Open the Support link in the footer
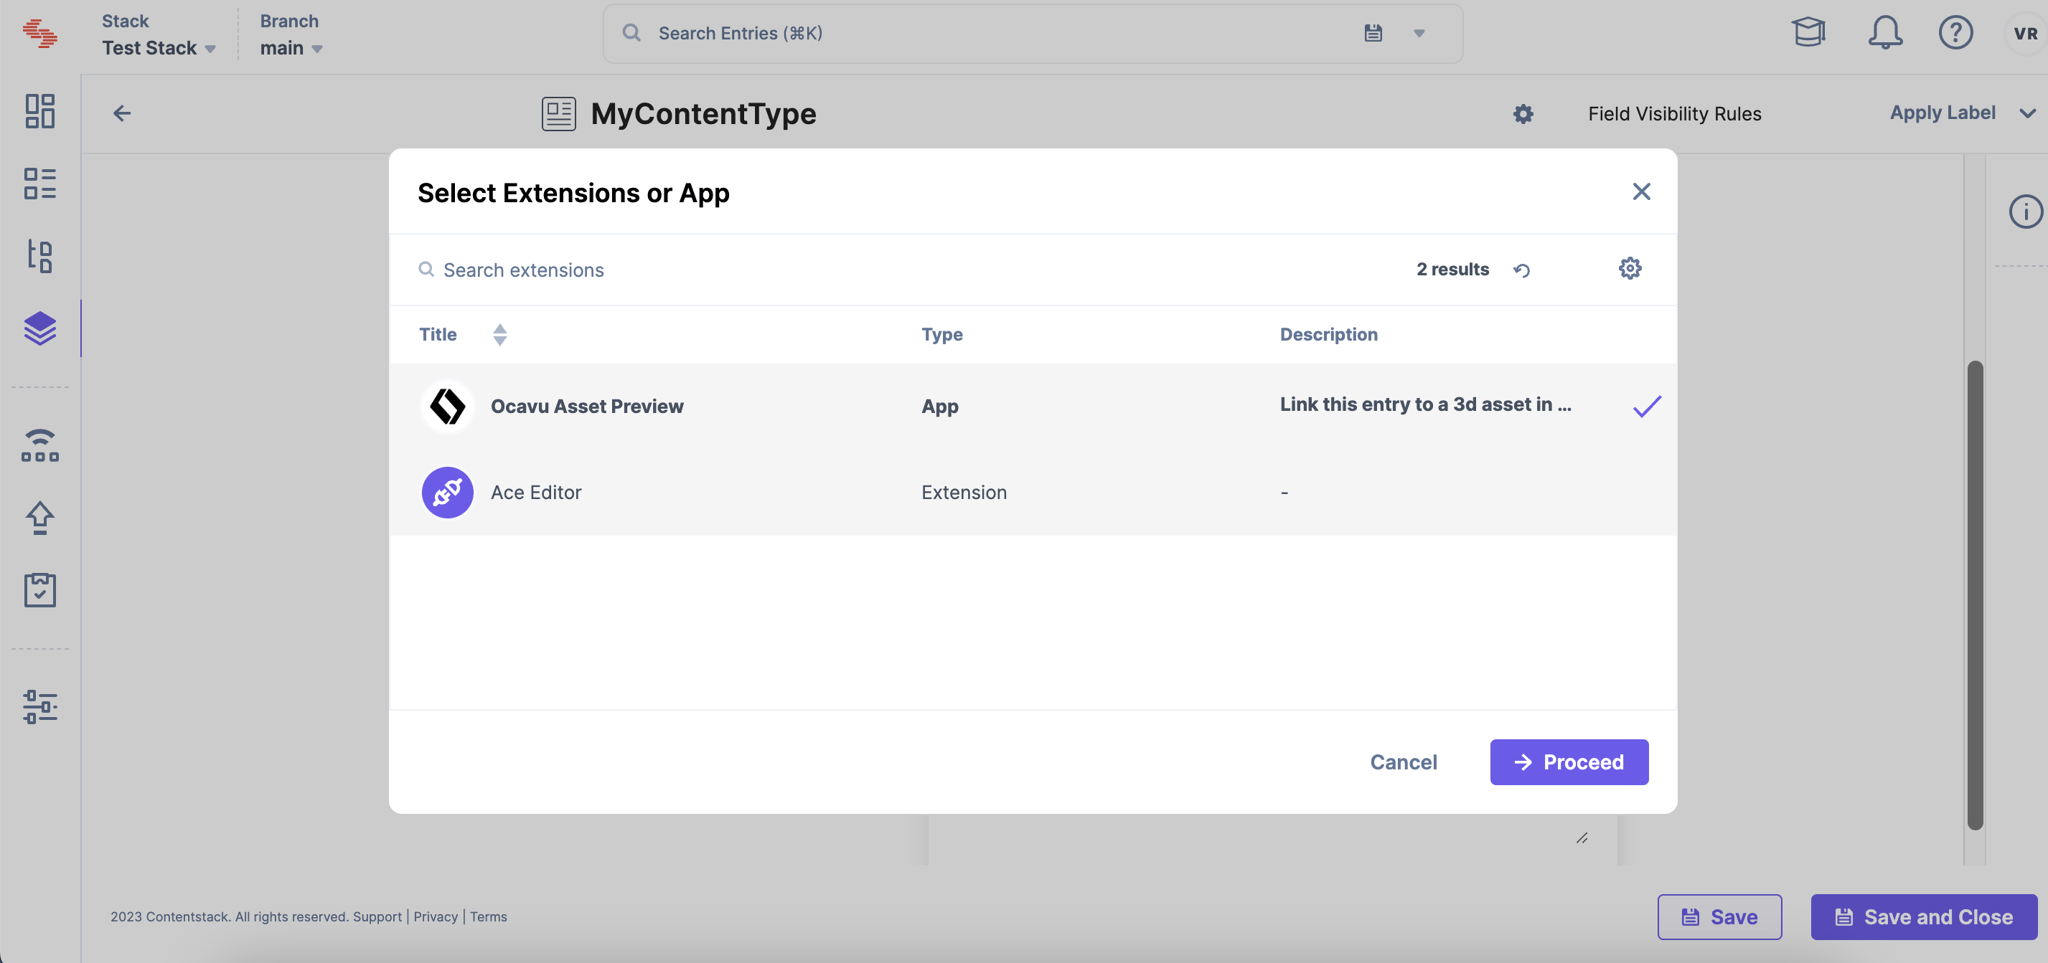 377,917
